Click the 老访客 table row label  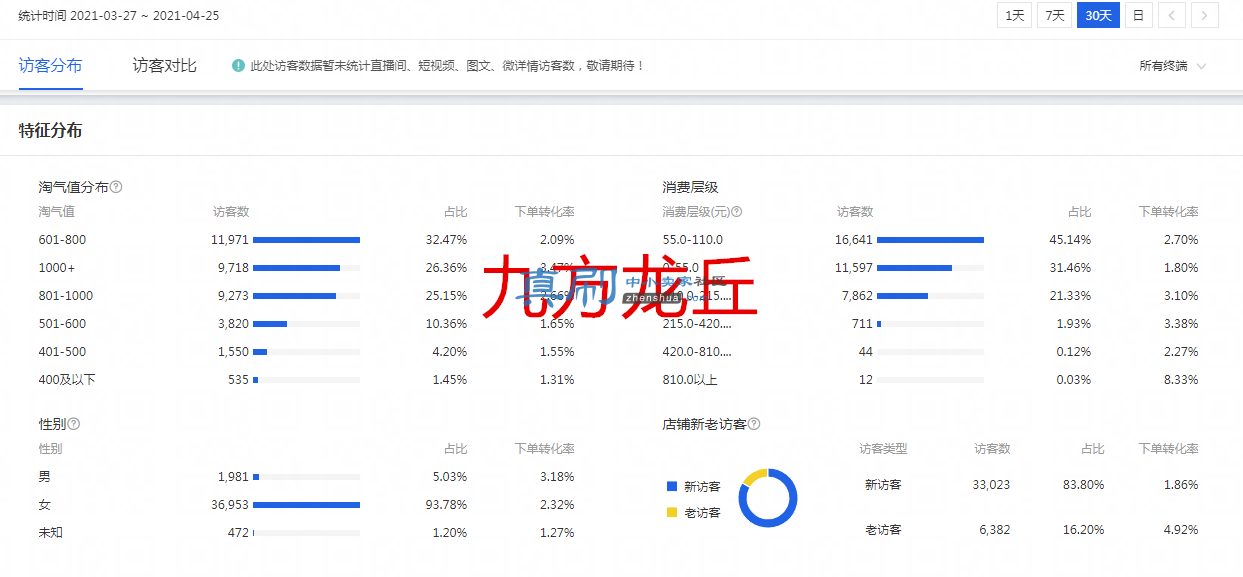(x=883, y=530)
